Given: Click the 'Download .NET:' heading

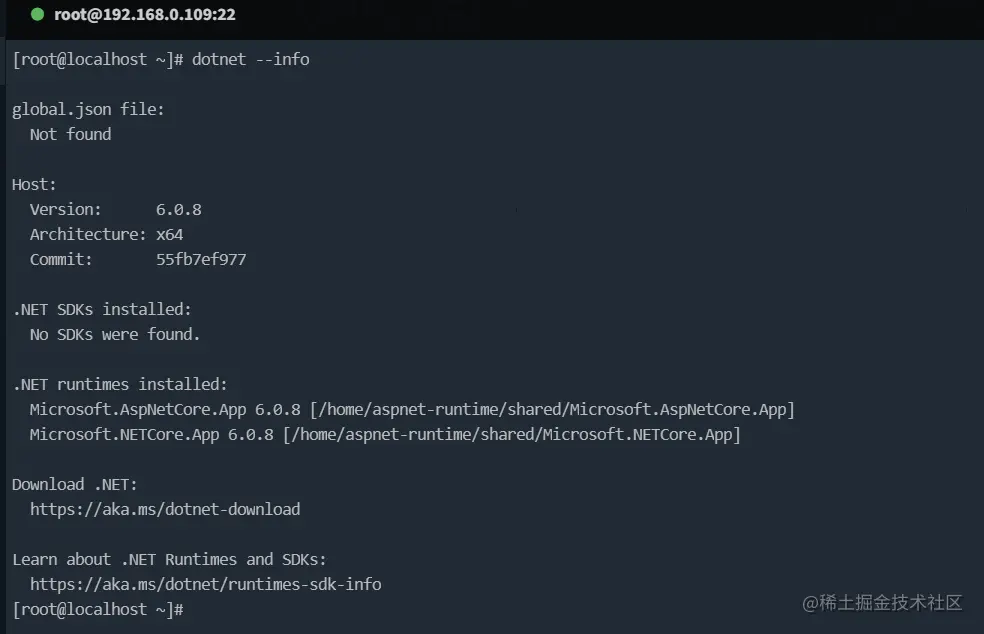Looking at the screenshot, I should point(75,485).
